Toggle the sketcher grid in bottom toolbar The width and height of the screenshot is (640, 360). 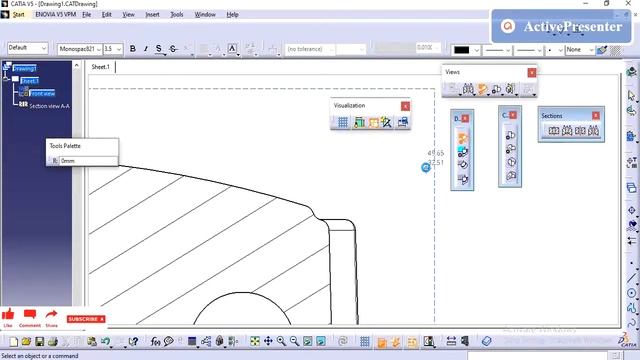(x=365, y=341)
